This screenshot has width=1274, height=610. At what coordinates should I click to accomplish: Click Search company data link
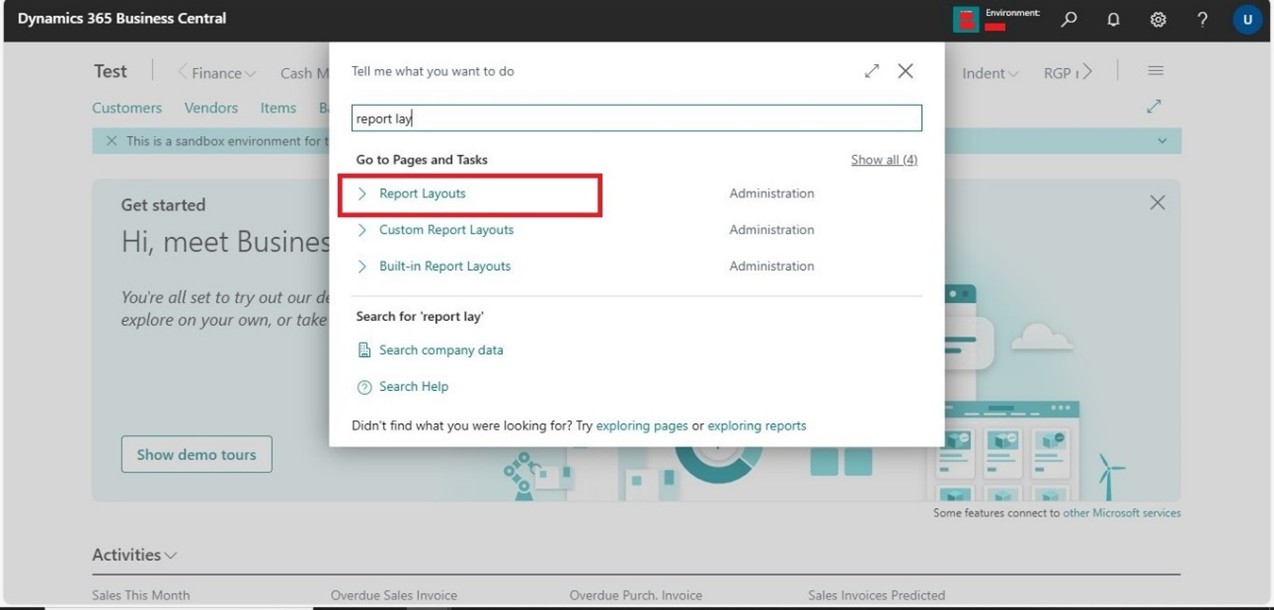(441, 350)
